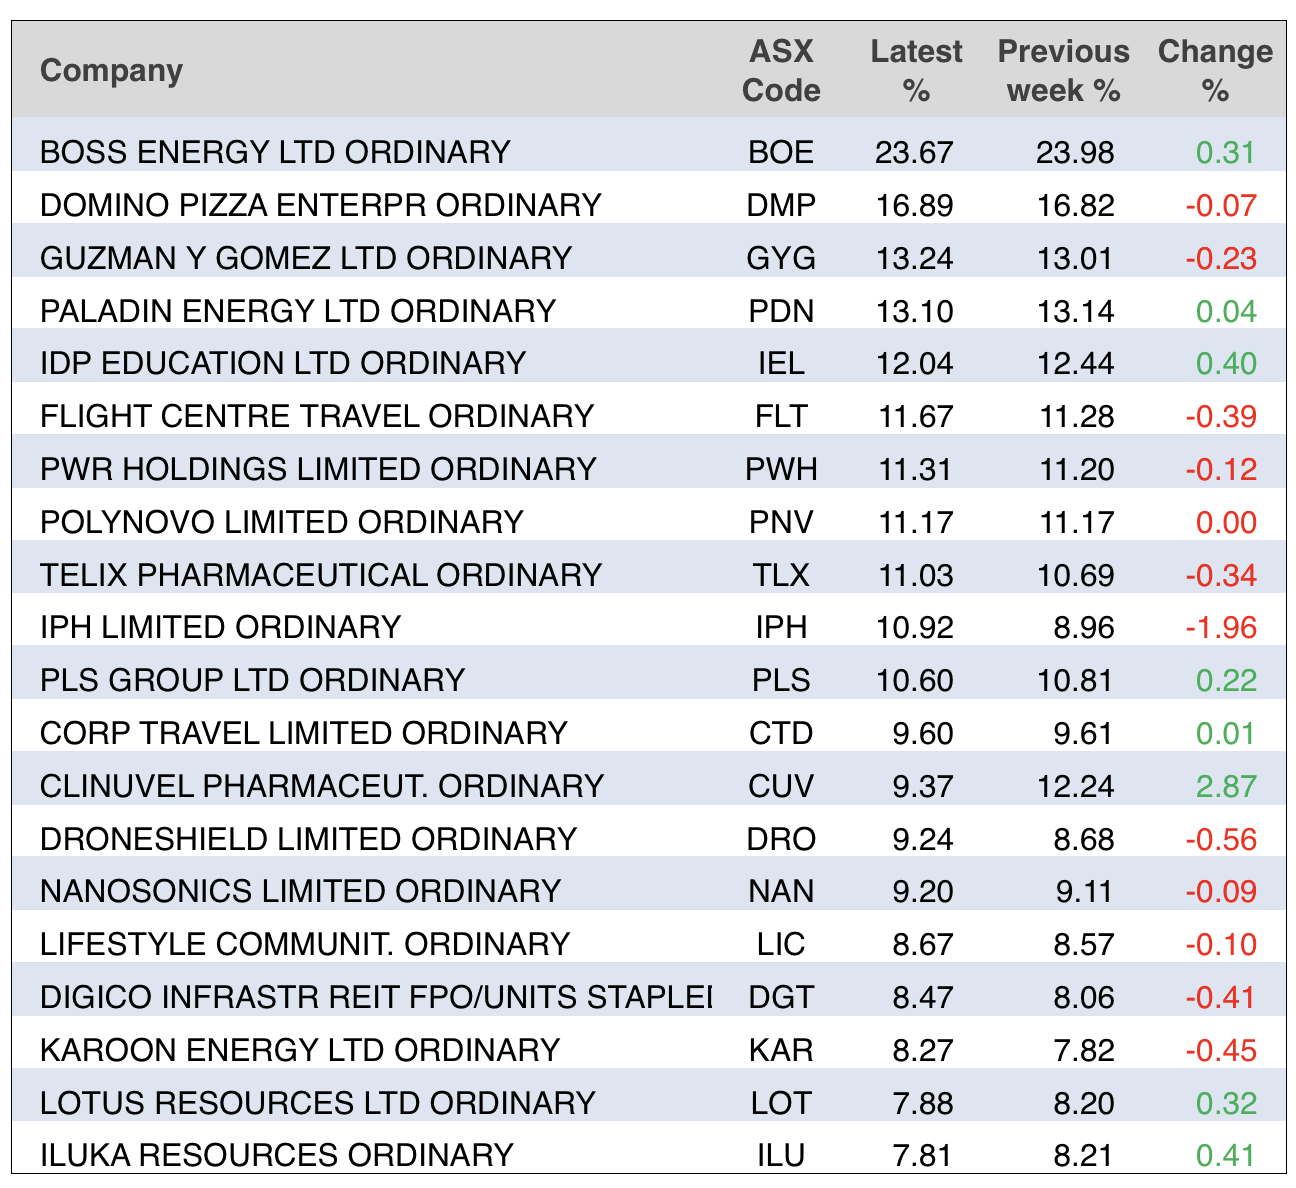The height and width of the screenshot is (1188, 1296).
Task: Open BOSS ENERGY LTD ORDINARY row
Action: pos(275,152)
